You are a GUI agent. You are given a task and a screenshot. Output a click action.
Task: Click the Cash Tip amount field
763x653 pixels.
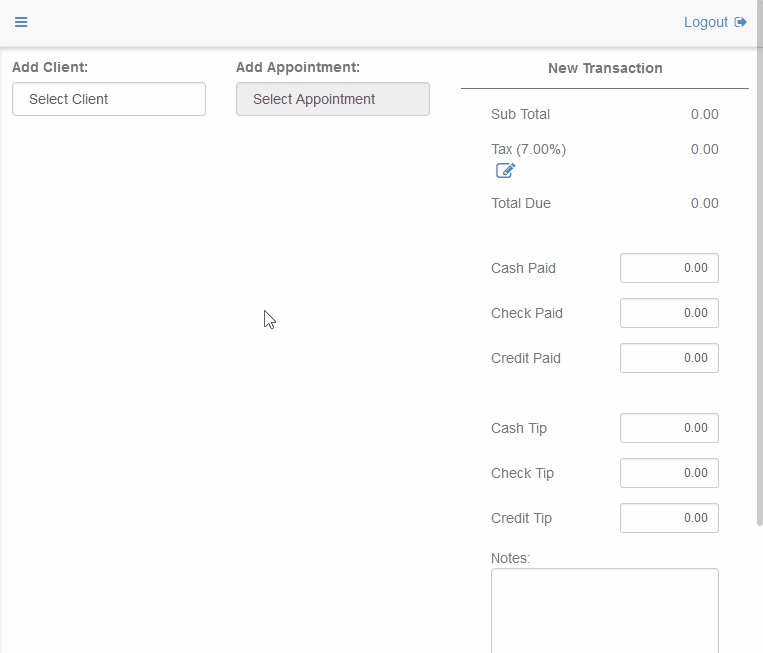pos(669,428)
